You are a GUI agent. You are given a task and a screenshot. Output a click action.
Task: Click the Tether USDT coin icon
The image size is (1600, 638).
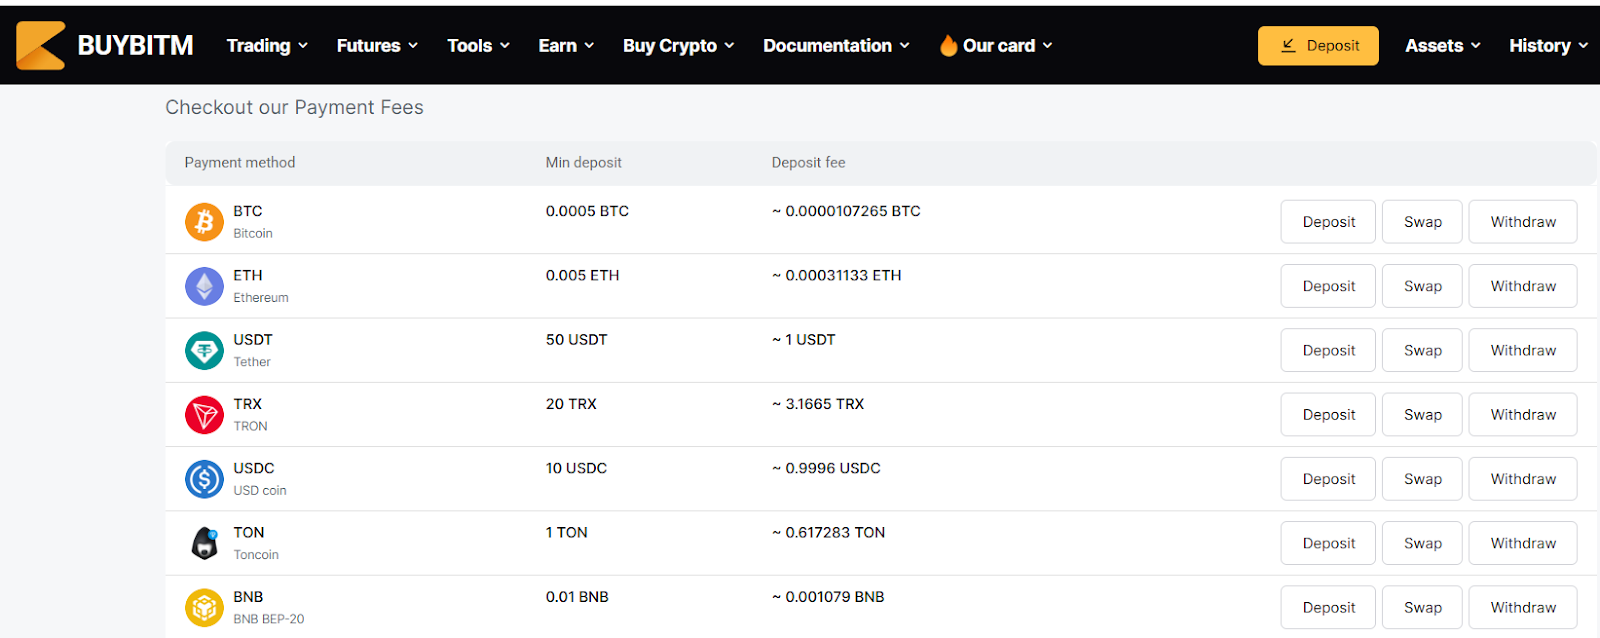204,351
